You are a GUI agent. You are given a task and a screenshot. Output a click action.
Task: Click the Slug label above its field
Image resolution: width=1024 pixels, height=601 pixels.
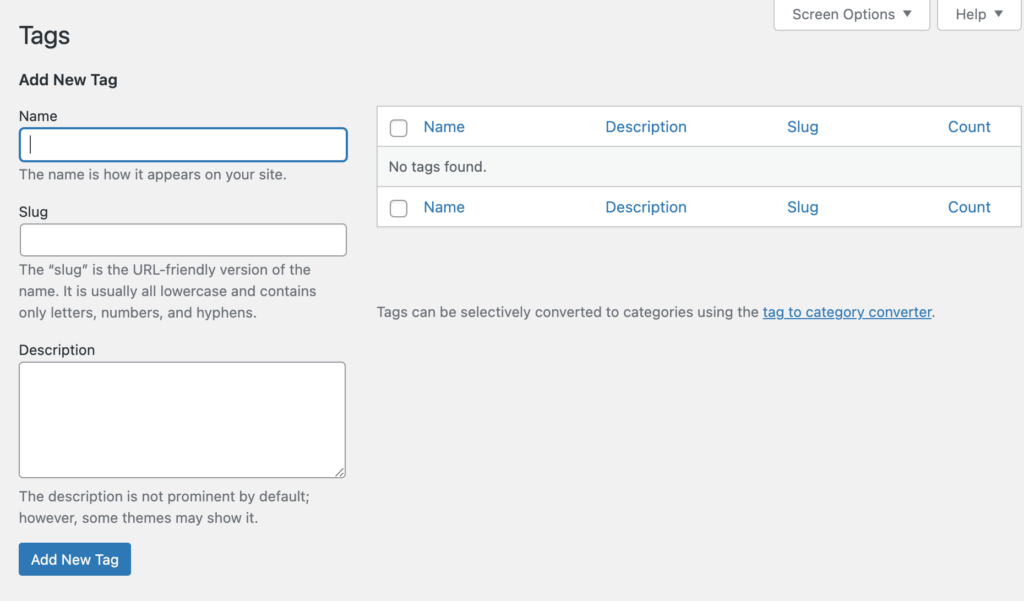coord(33,212)
